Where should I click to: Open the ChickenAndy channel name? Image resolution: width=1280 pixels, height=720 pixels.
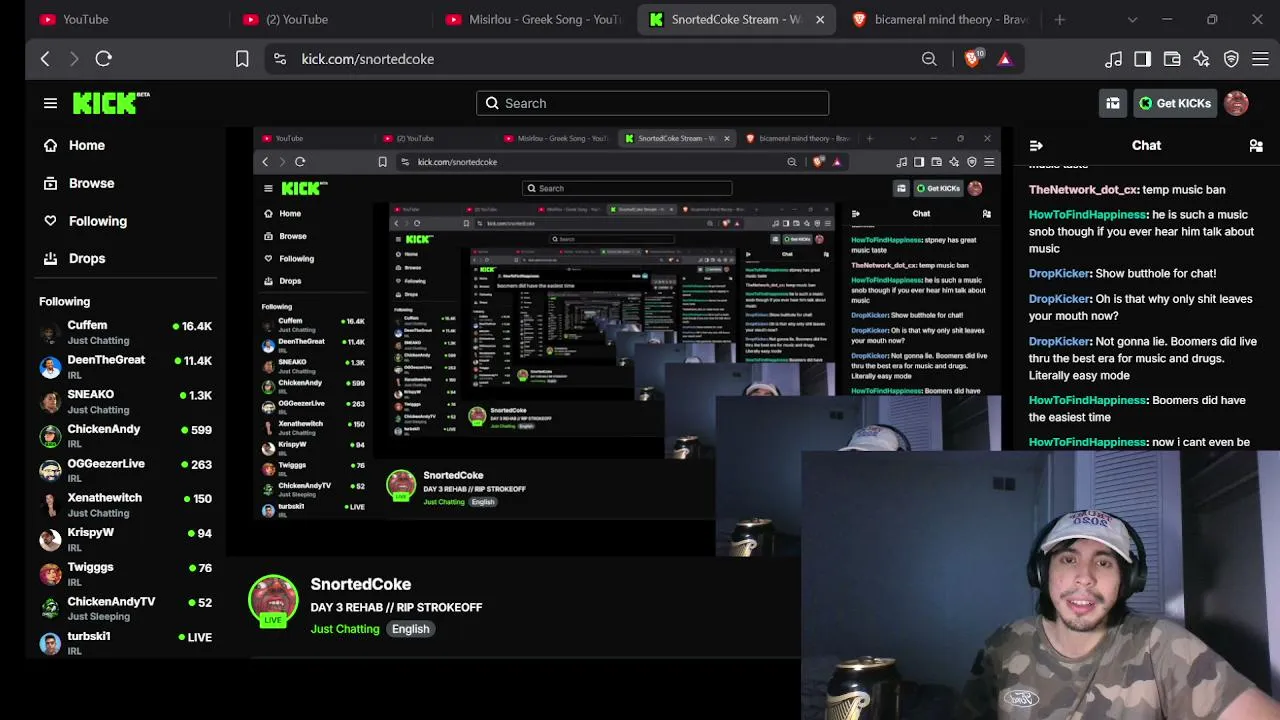(104, 429)
